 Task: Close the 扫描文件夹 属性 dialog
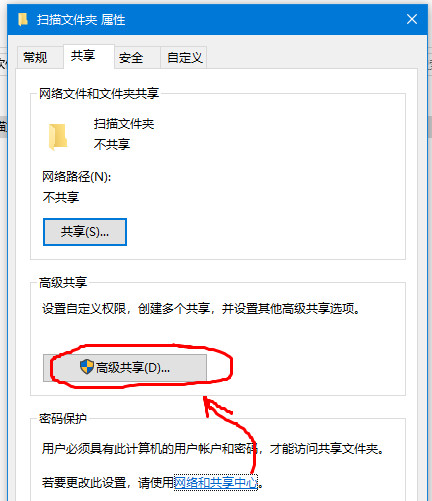click(x=412, y=19)
